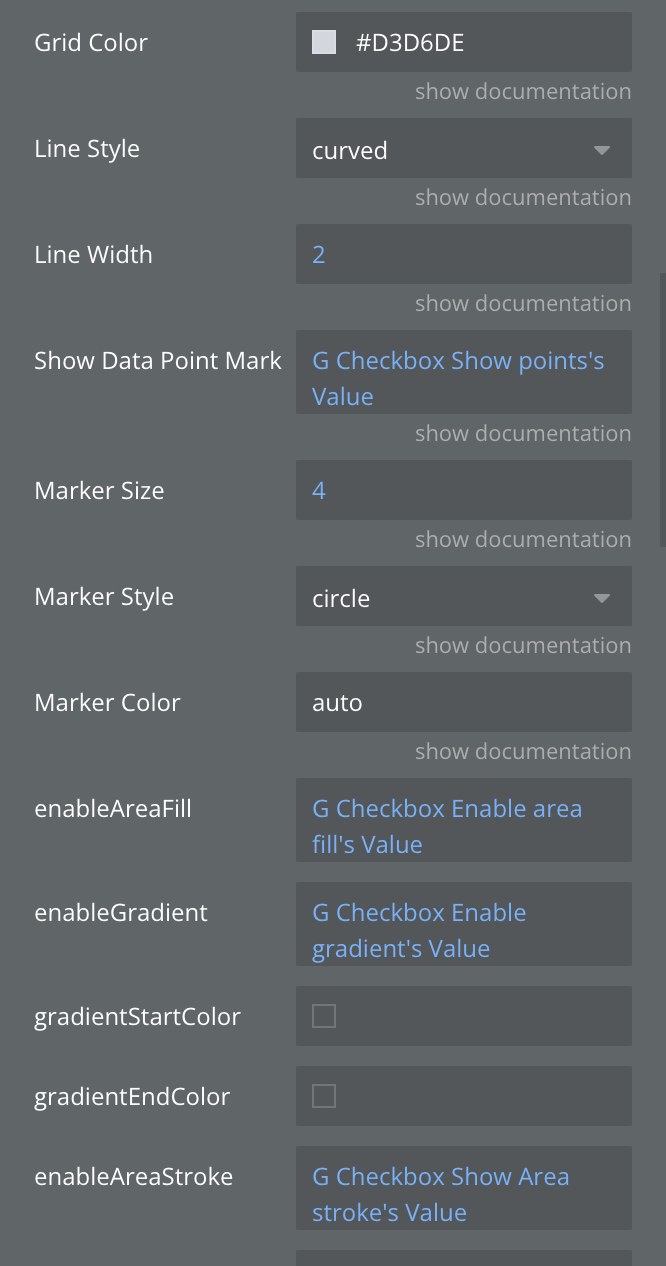Show documentation for Marker Size

tap(523, 540)
